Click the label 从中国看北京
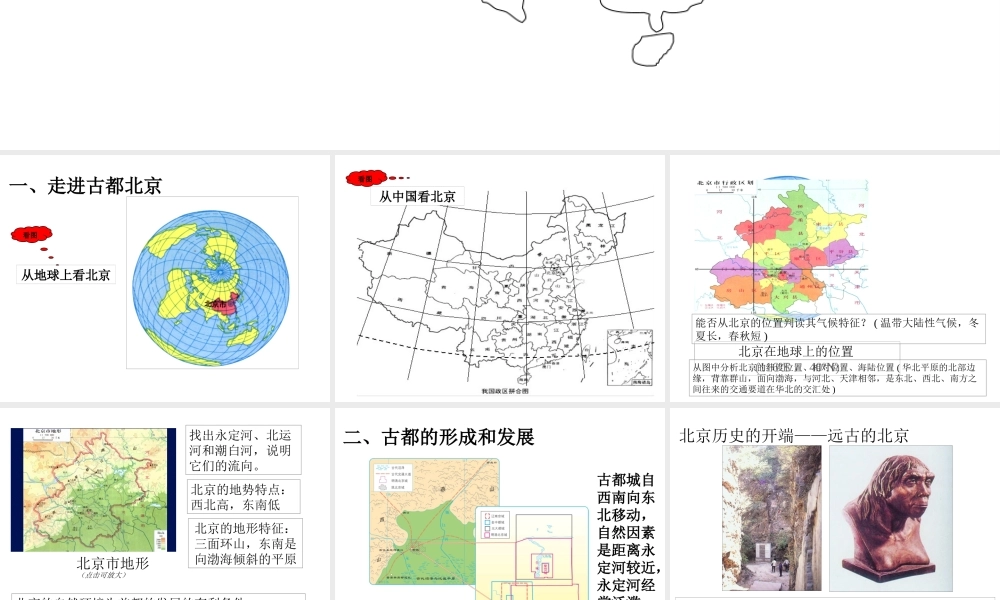 [417, 196]
